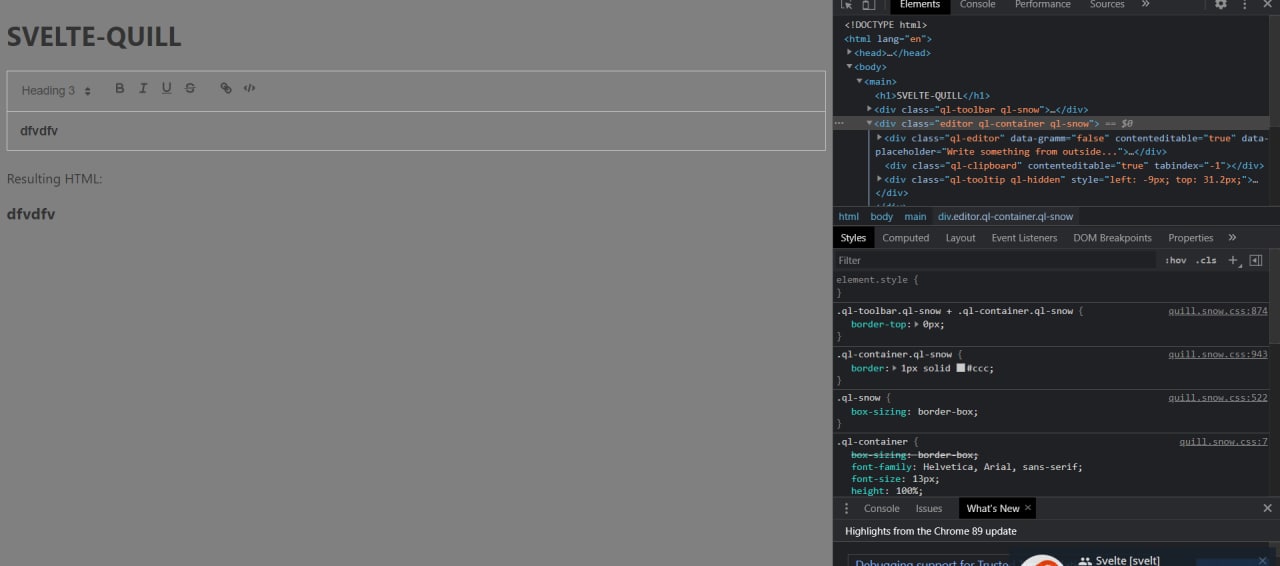Expand the ql-toolbar div node

tap(870, 109)
